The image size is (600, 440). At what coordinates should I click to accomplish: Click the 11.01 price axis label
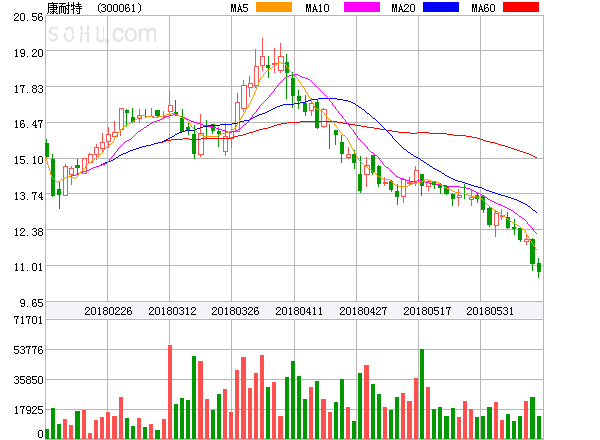[29, 267]
